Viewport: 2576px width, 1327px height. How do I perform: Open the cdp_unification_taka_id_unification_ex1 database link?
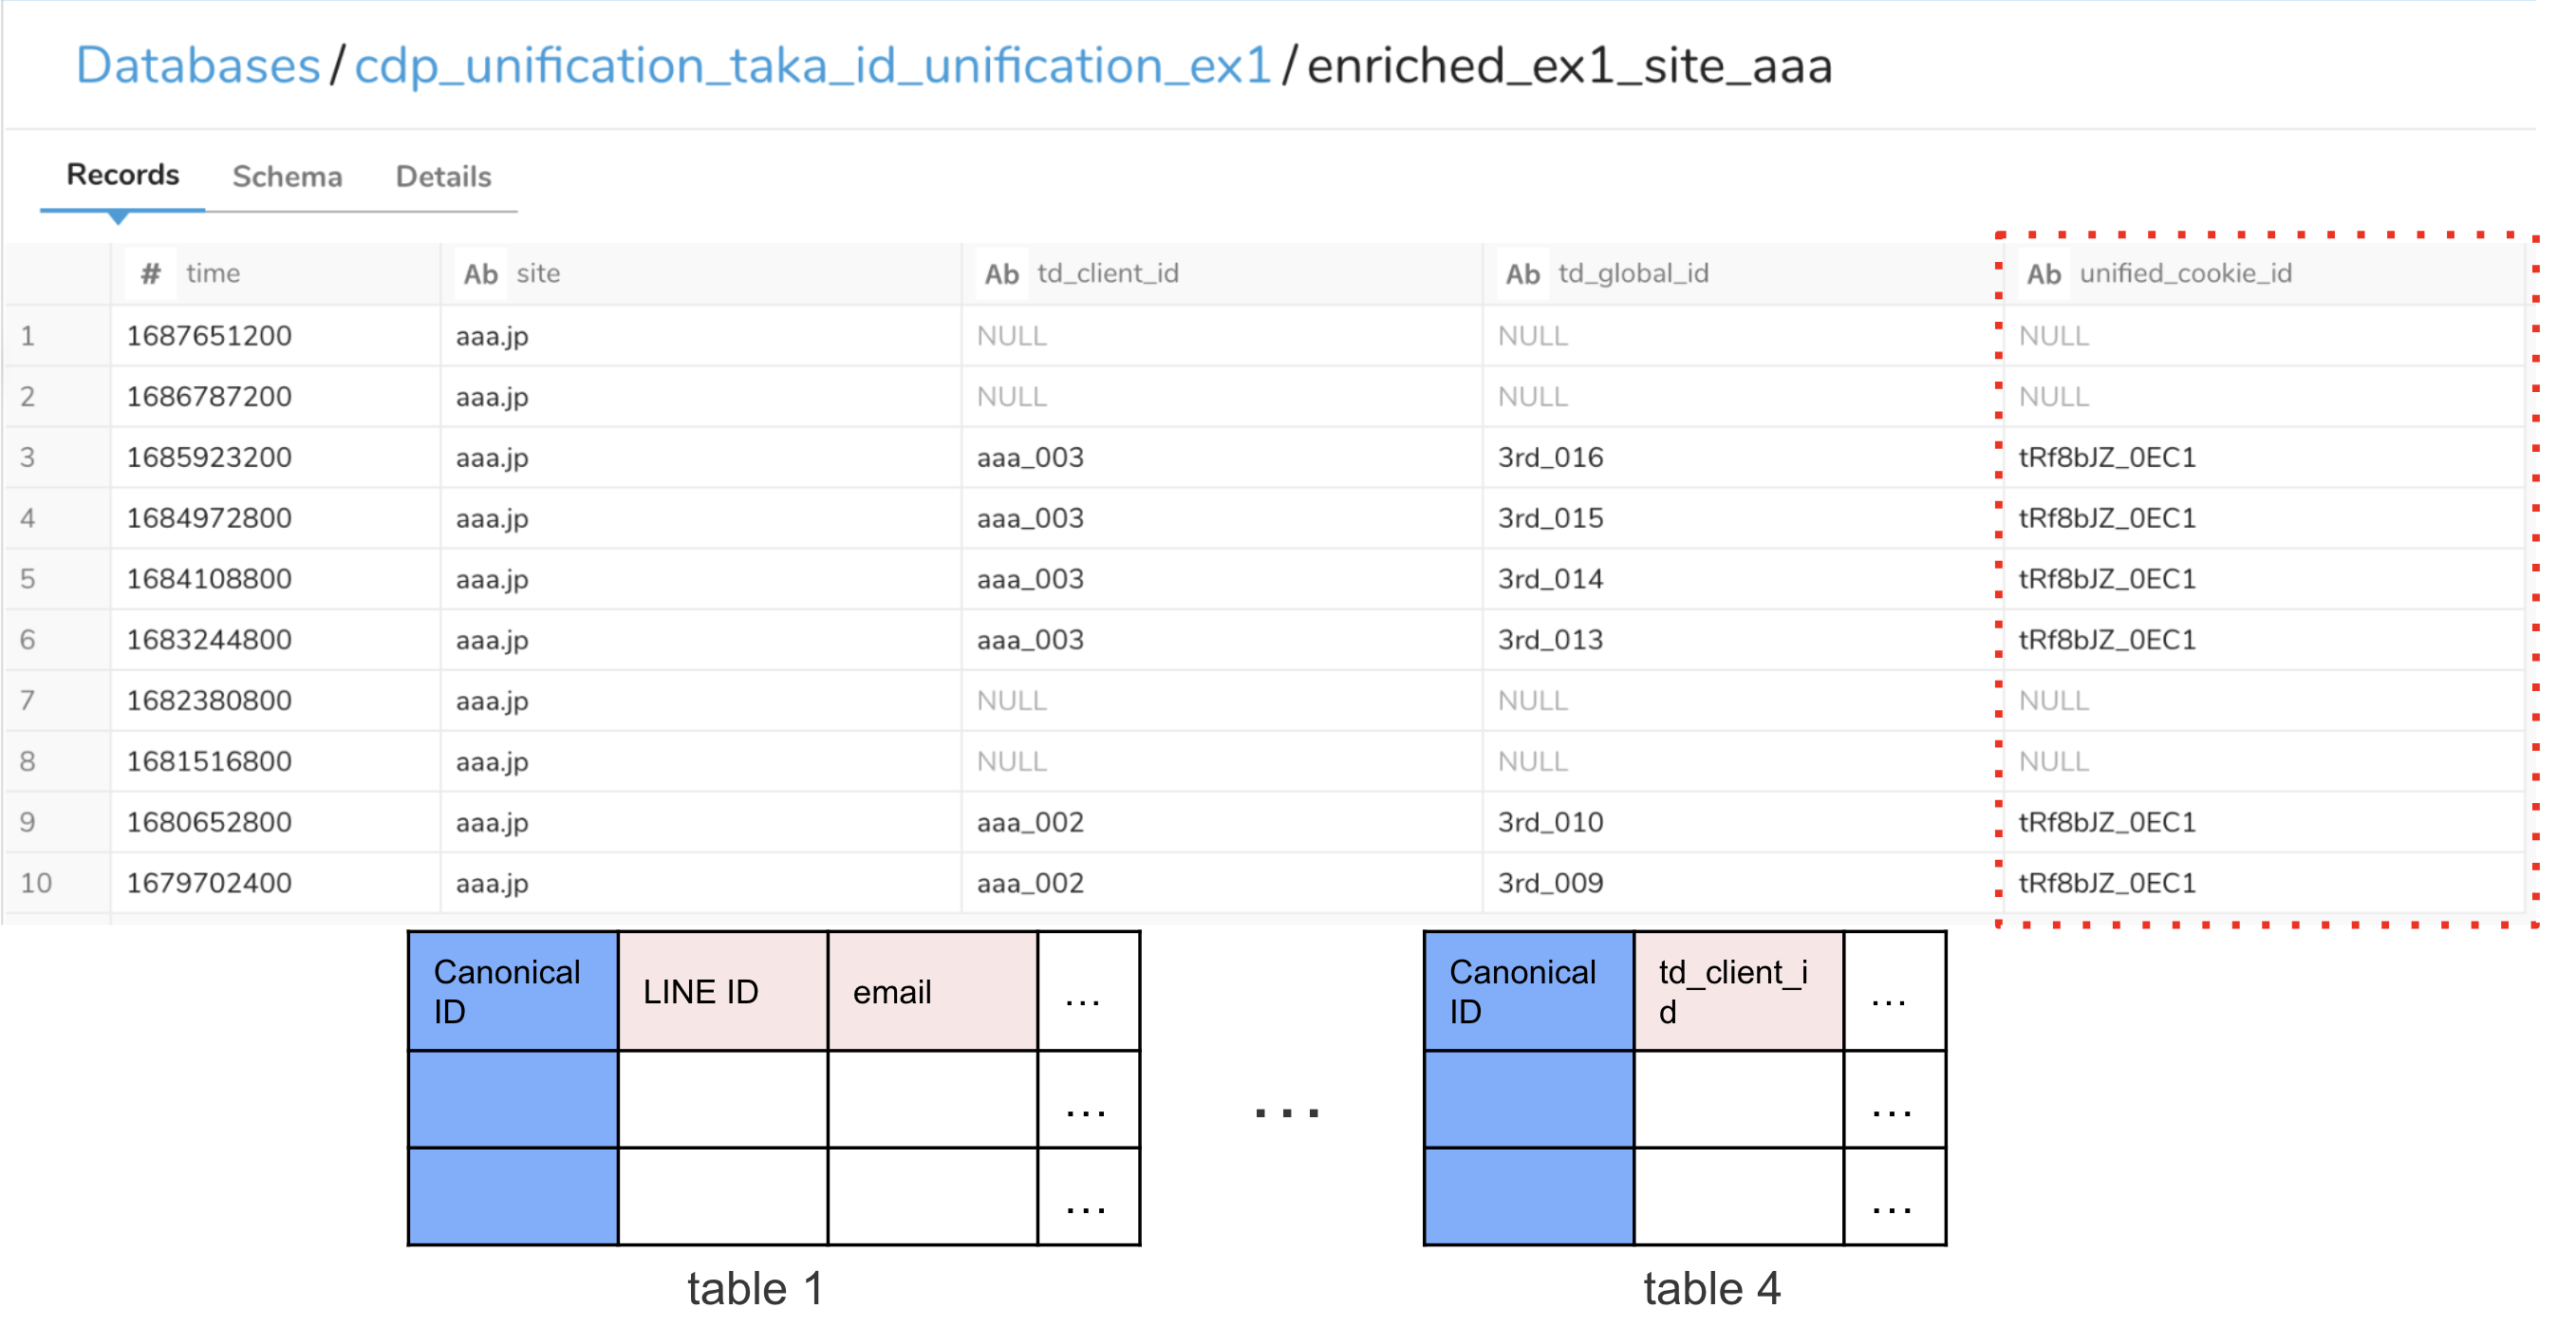tap(812, 66)
